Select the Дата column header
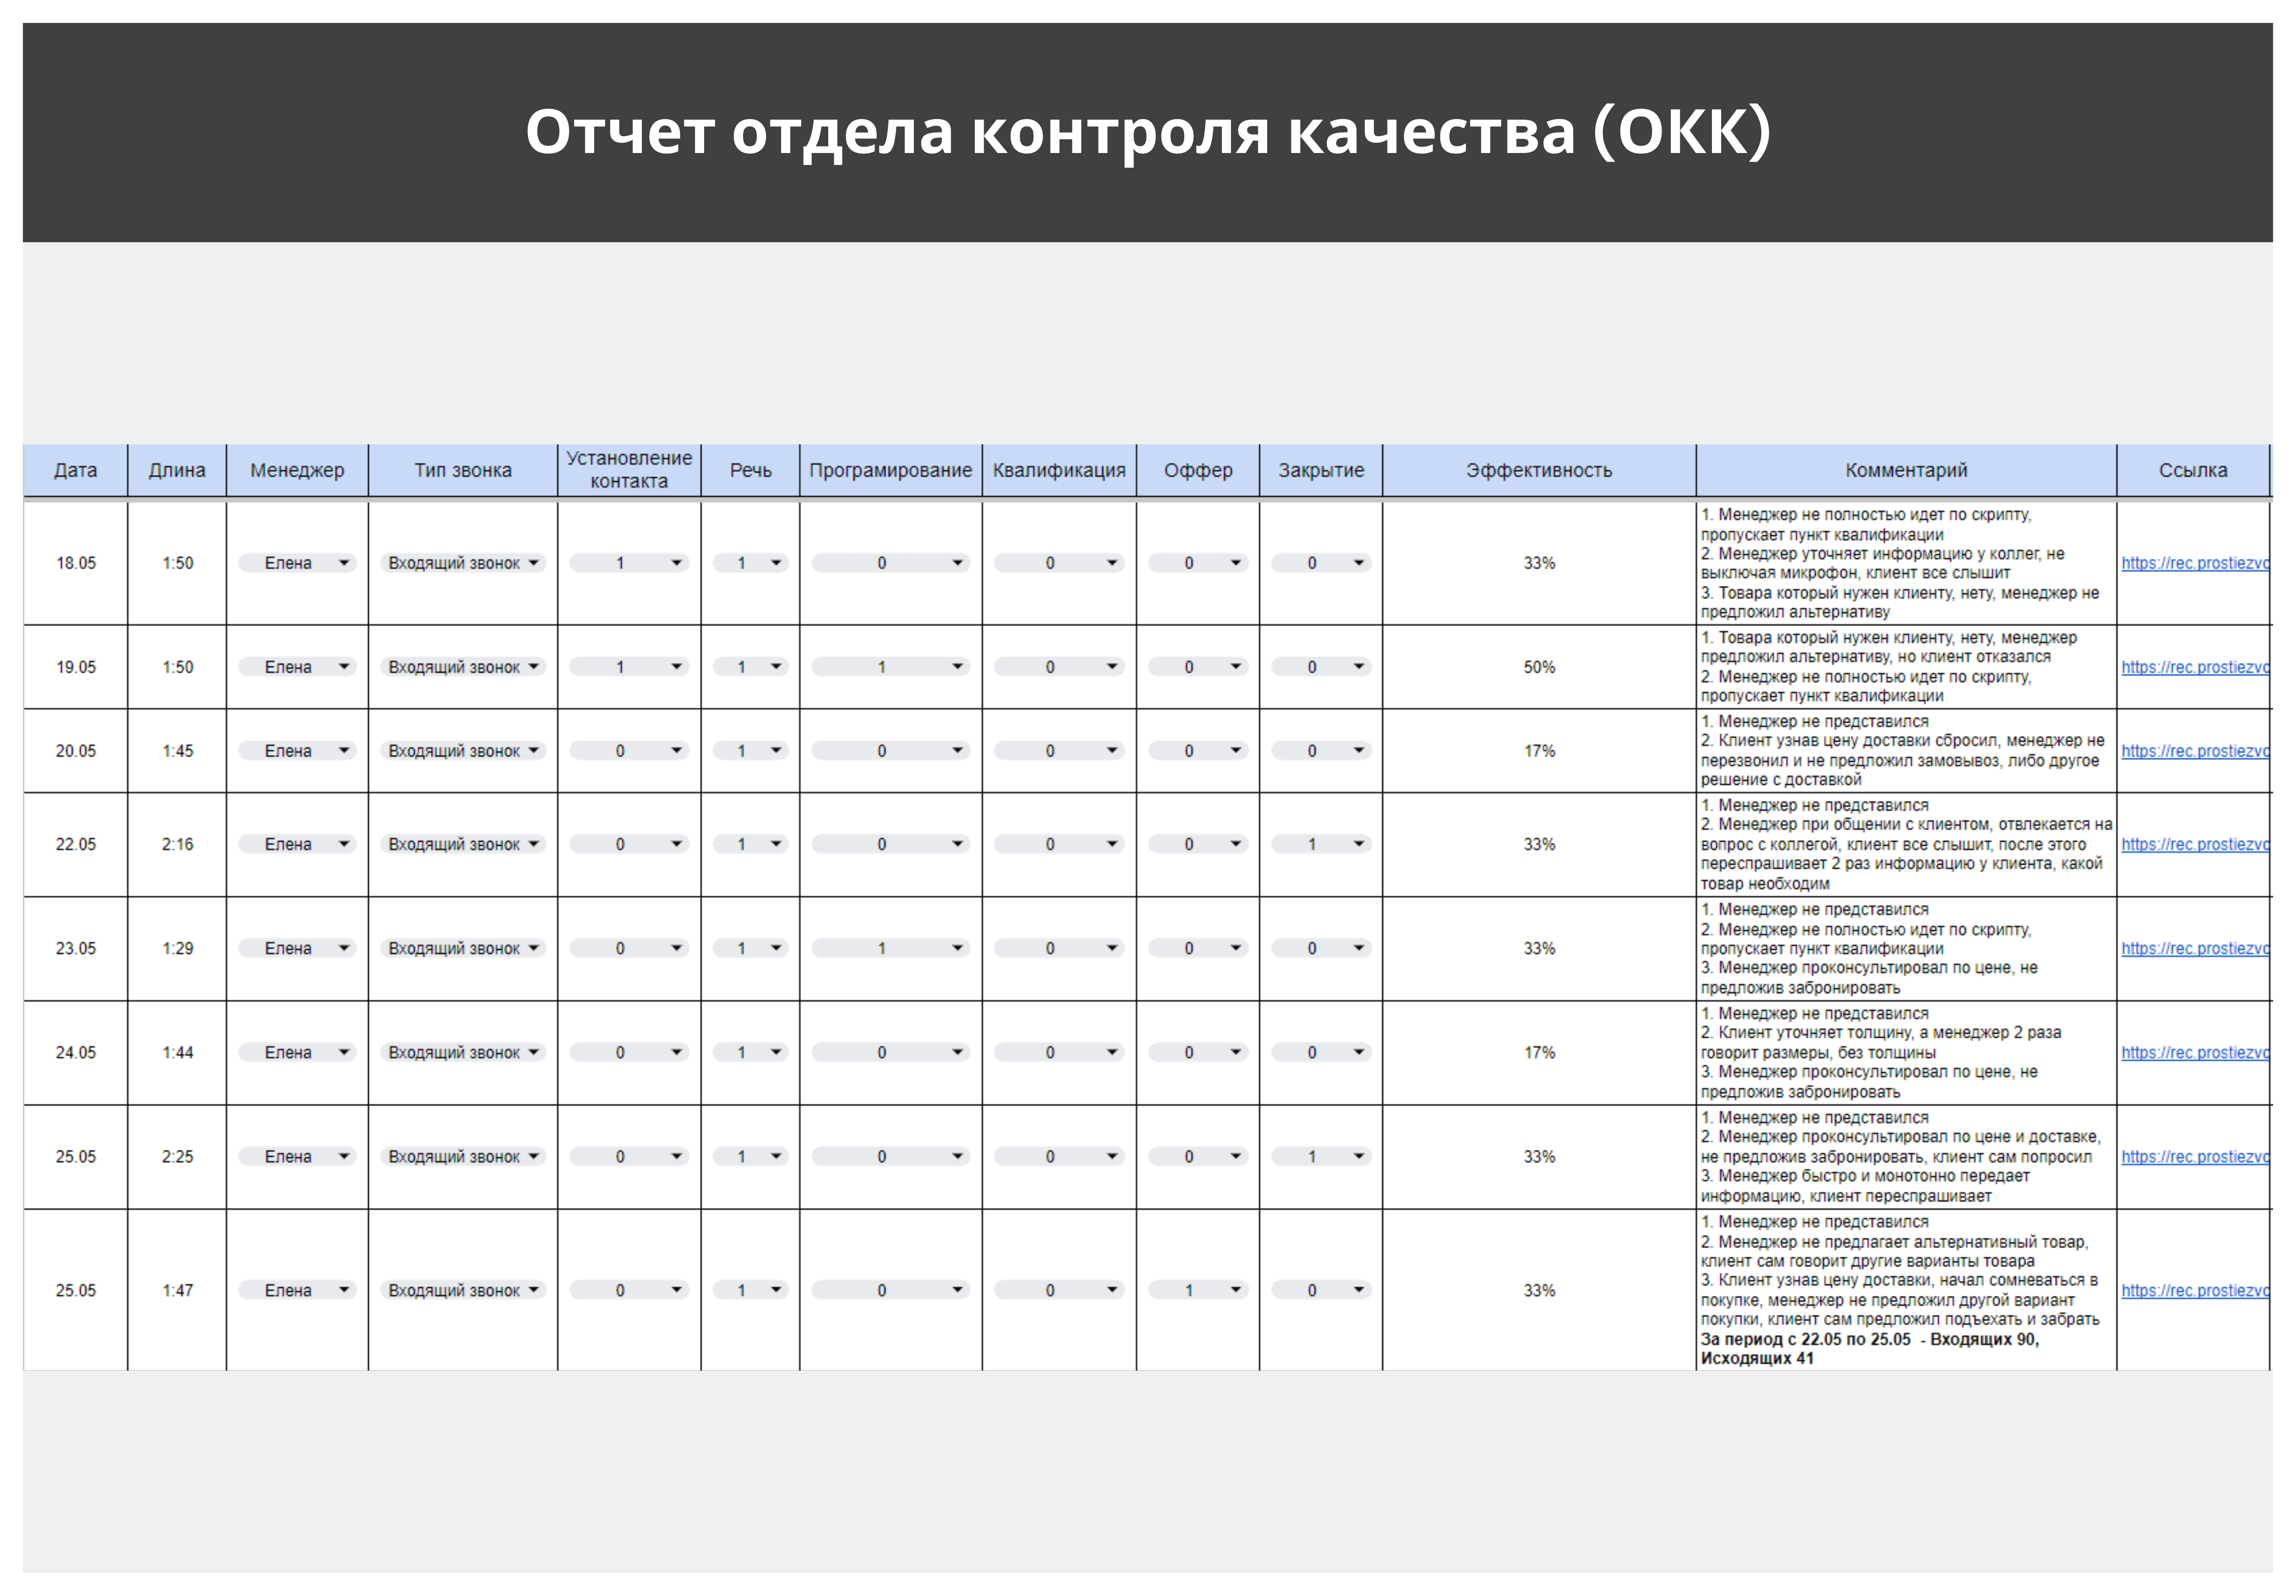Viewport: 2296px width, 1596px height. tap(75, 470)
